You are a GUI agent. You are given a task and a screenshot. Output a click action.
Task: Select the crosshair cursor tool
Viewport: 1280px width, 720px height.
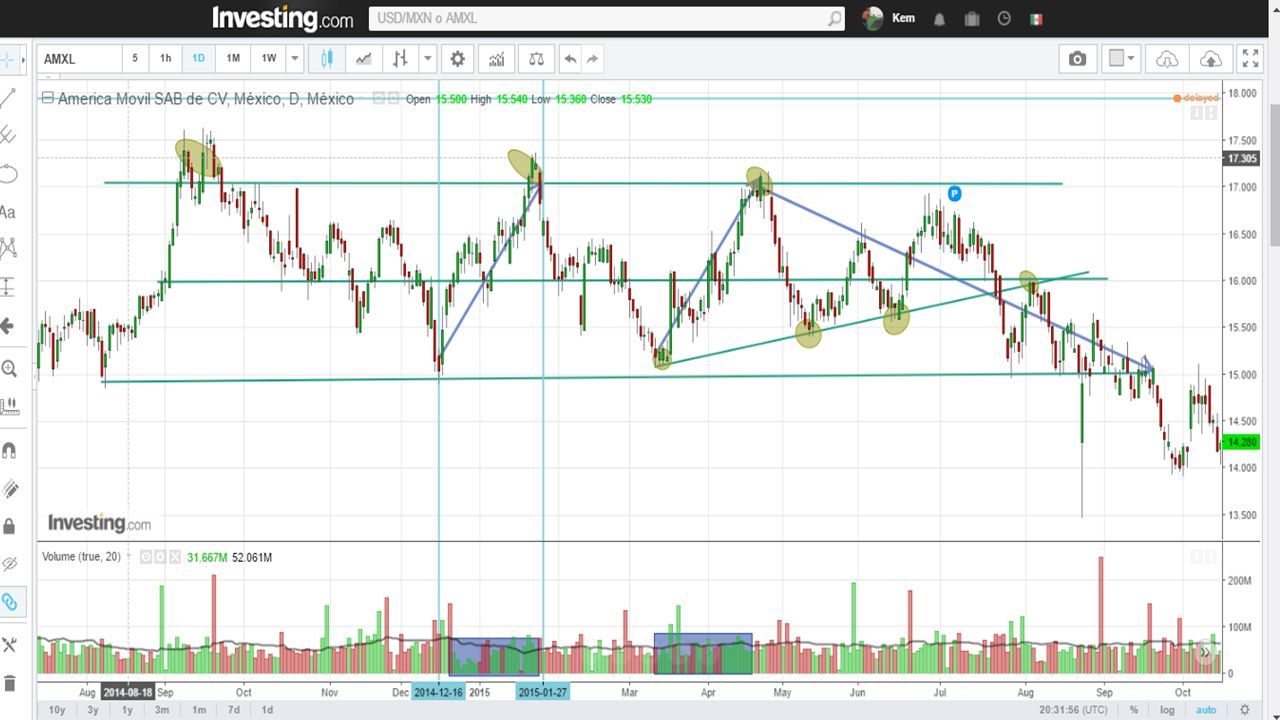(9, 60)
